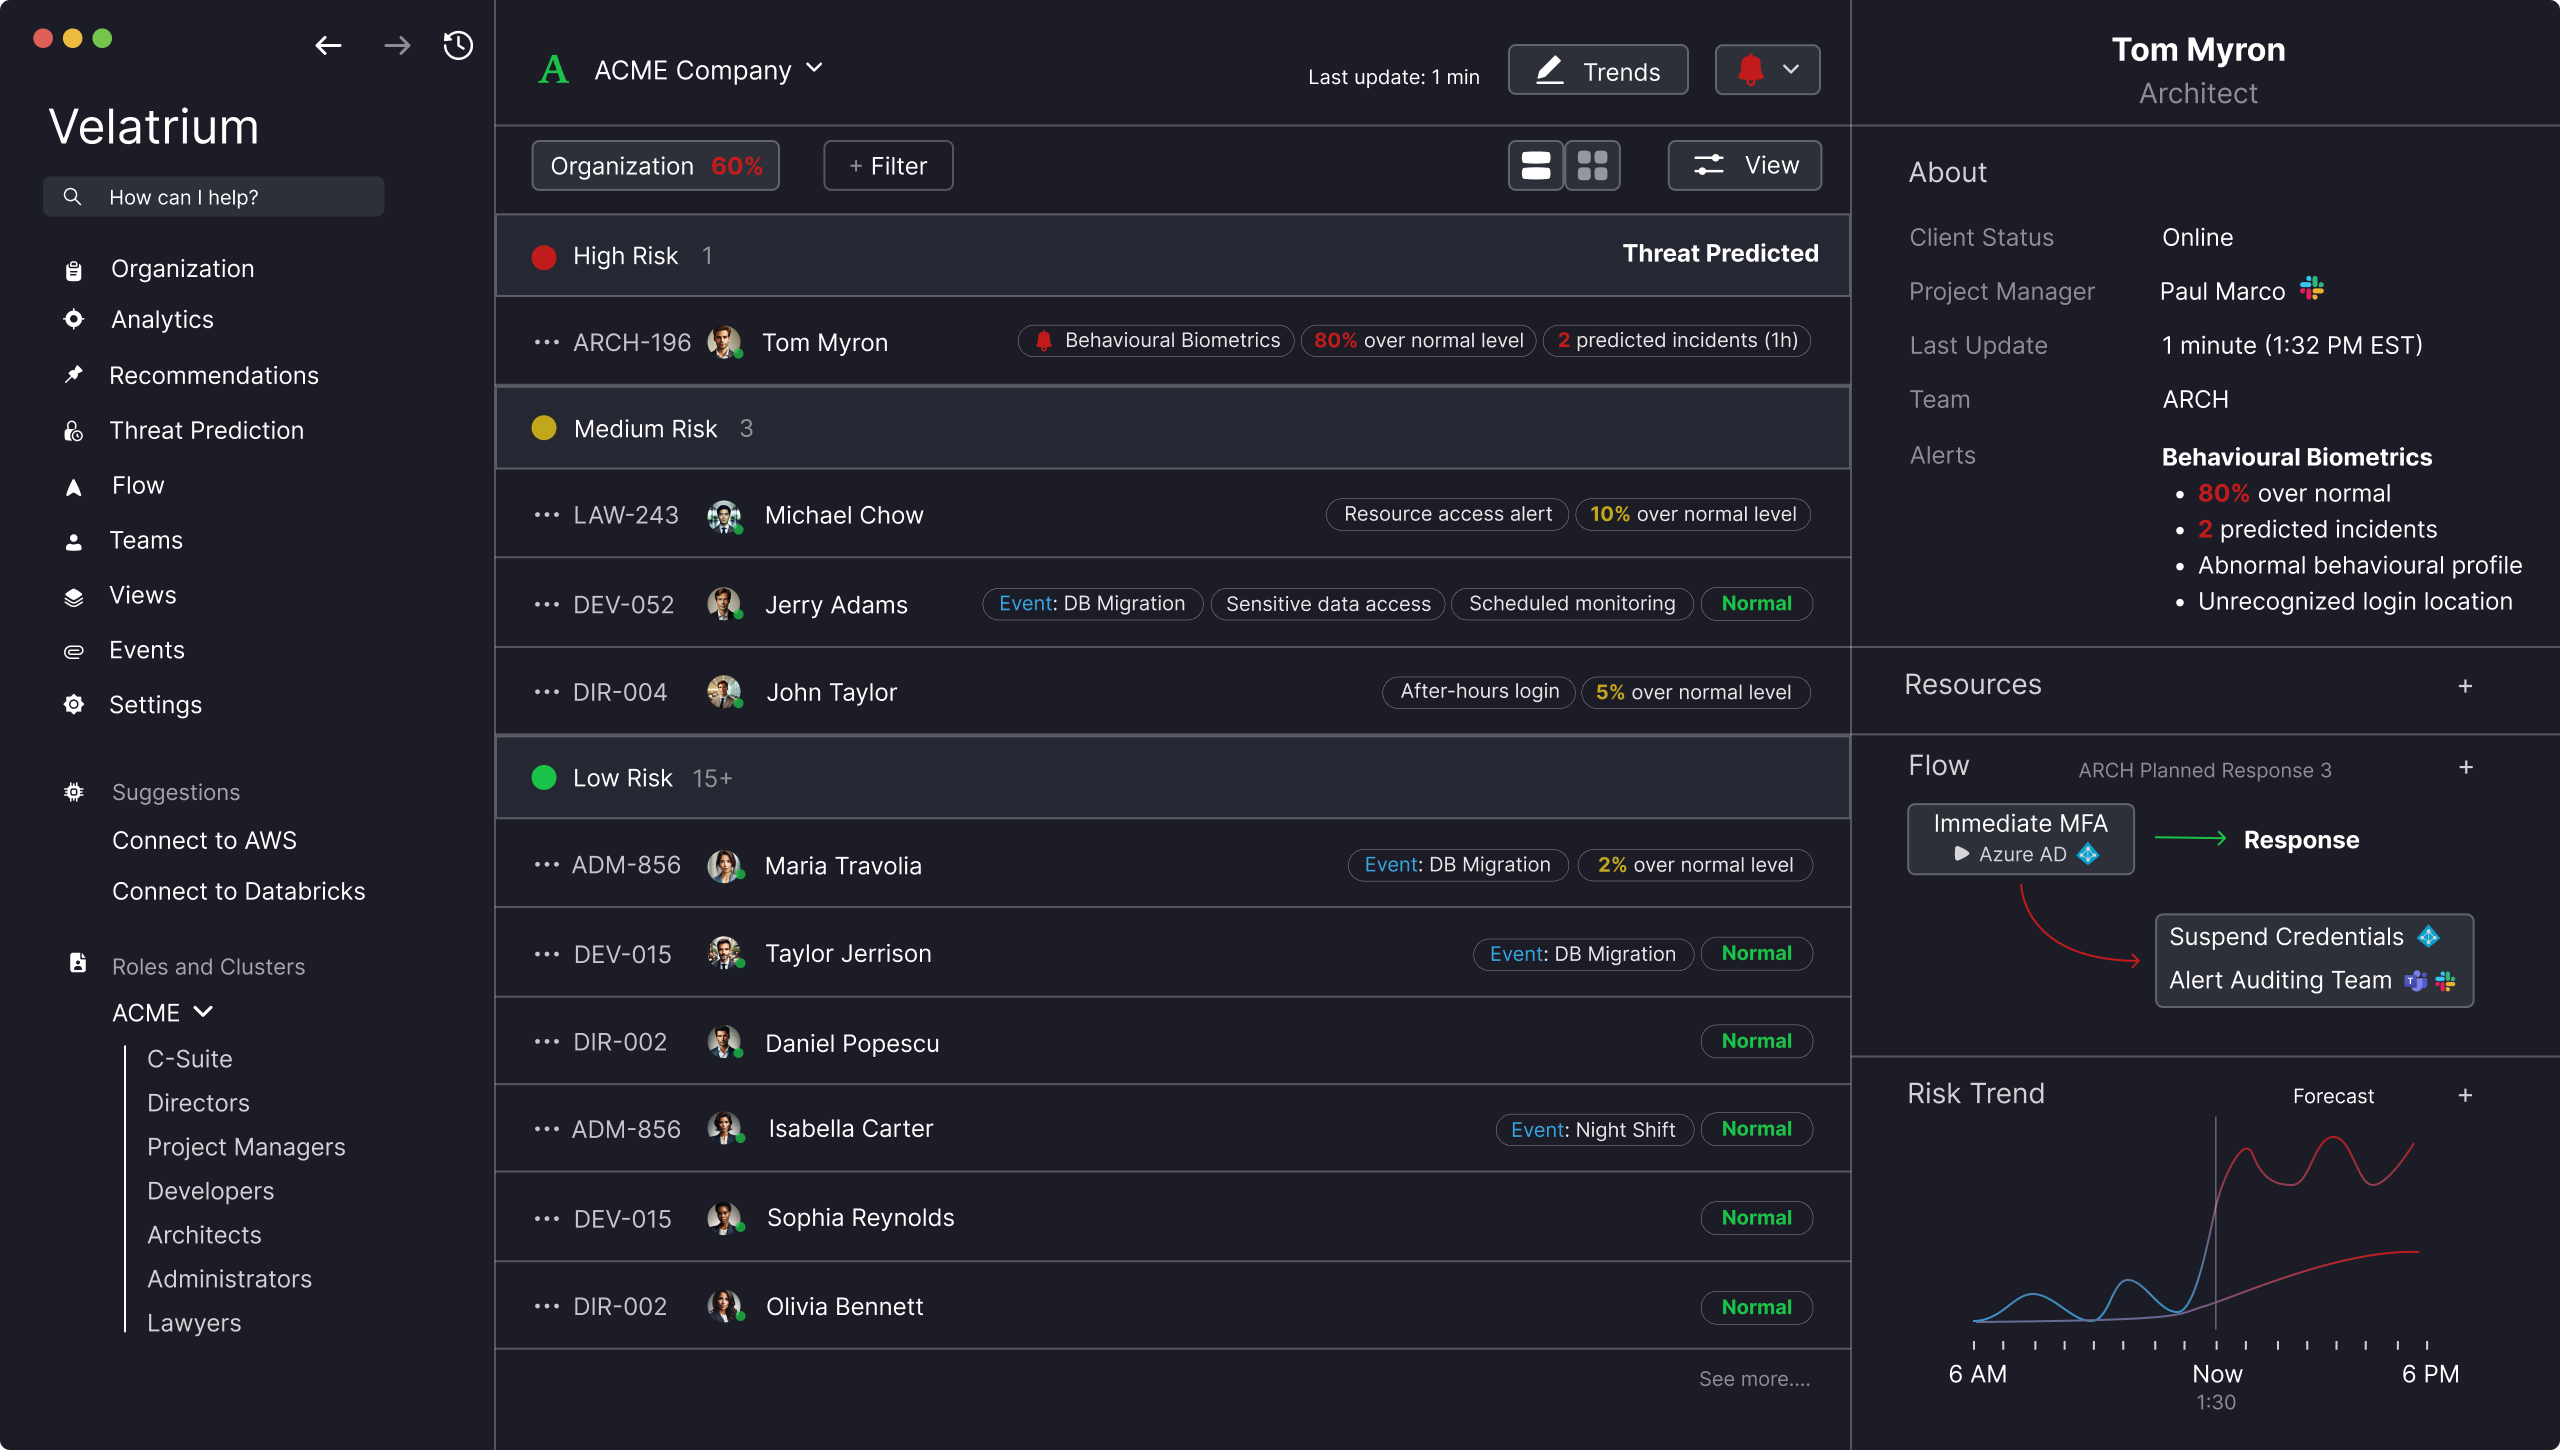Click the red High Risk status dot
Viewport: 2560px width, 1450px height.
coord(544,257)
